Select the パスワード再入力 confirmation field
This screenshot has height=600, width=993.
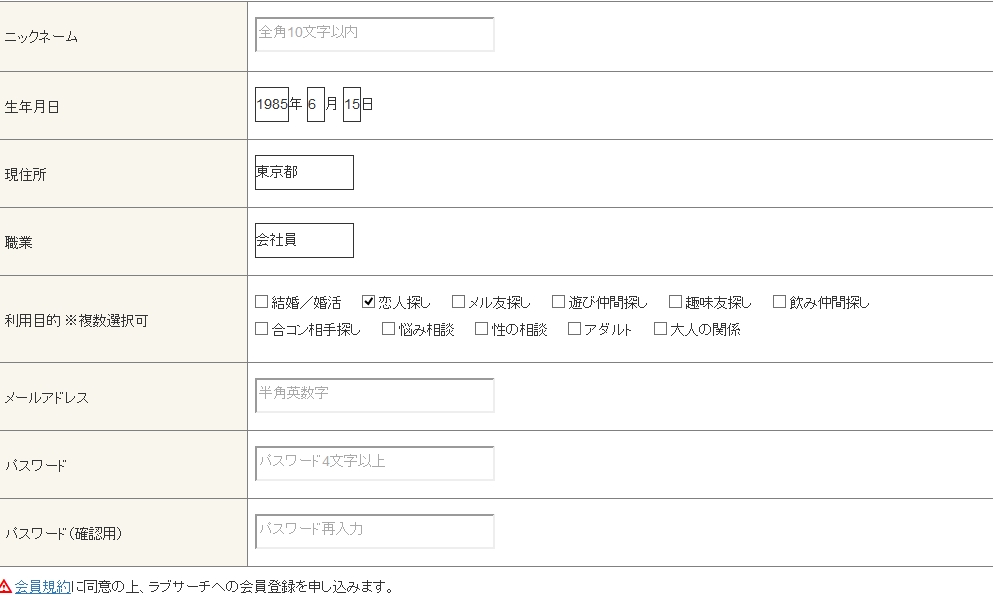pyautogui.click(x=374, y=531)
